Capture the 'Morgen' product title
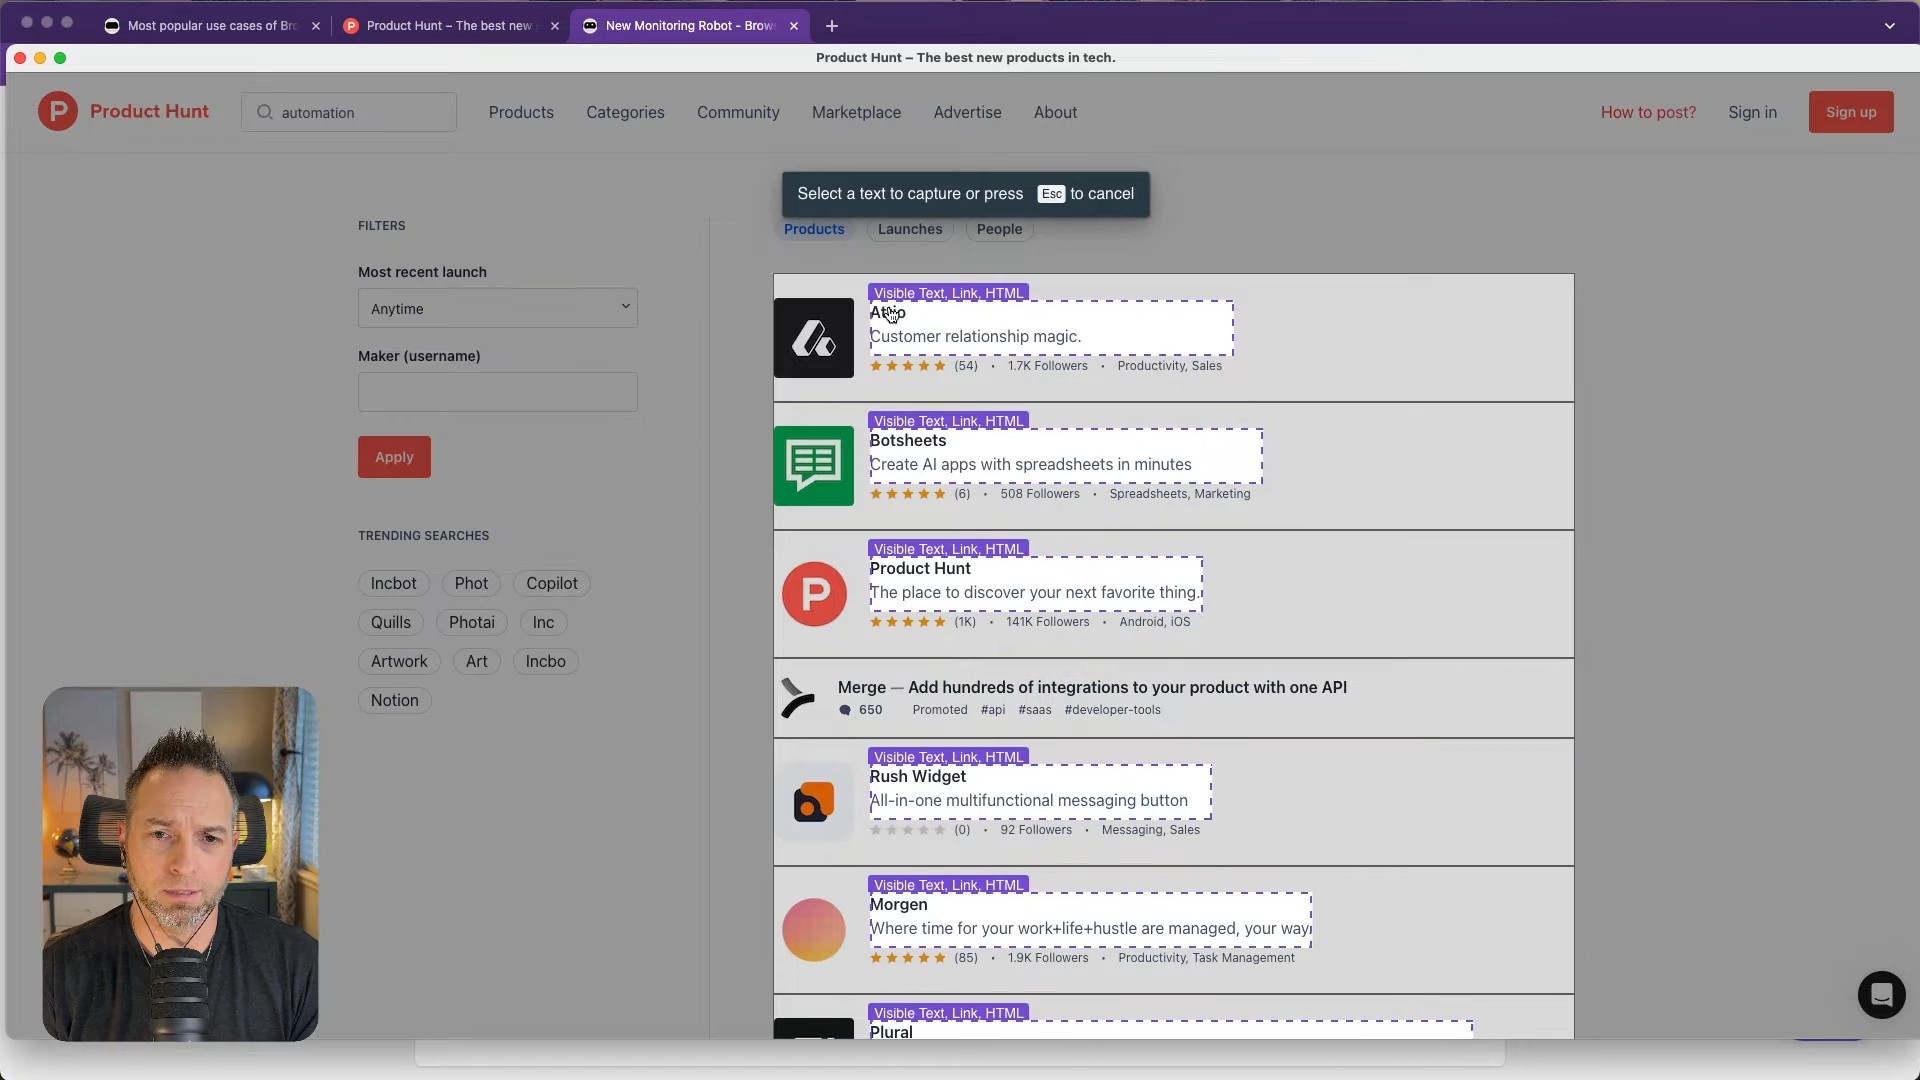This screenshot has height=1080, width=1920. pyautogui.click(x=899, y=905)
